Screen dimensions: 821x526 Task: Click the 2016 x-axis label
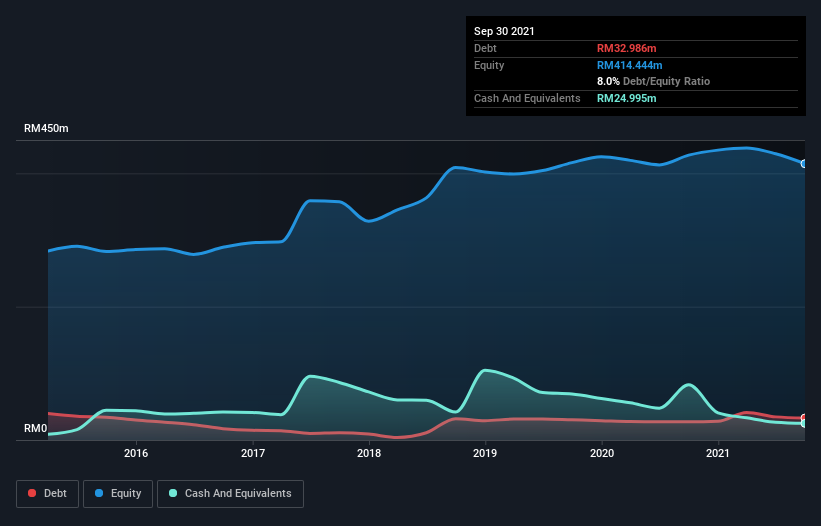tap(136, 453)
